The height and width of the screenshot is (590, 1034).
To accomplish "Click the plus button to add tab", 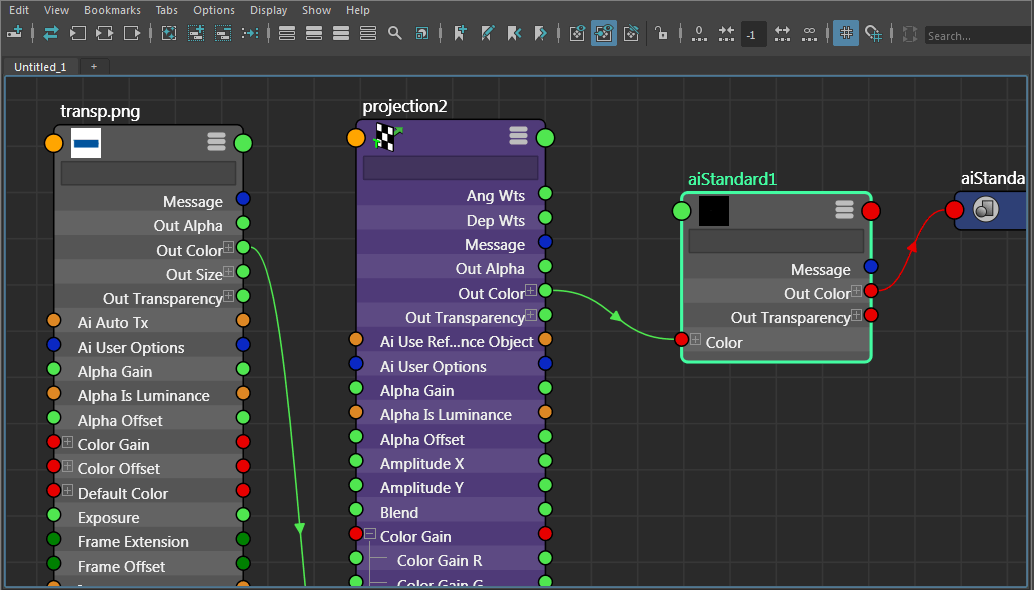I will [x=94, y=67].
